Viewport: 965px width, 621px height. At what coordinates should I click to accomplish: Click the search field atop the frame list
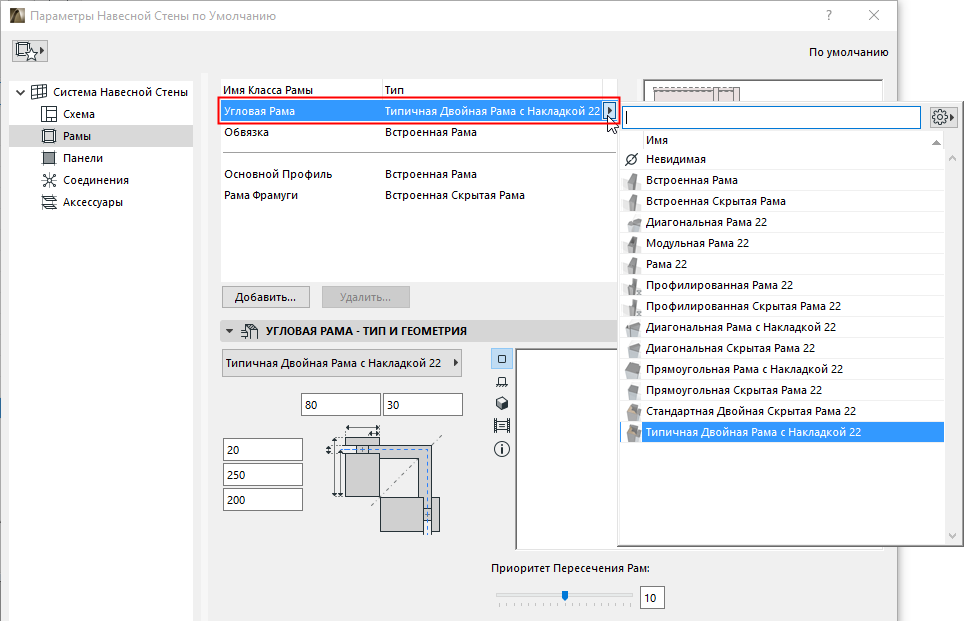click(x=770, y=118)
